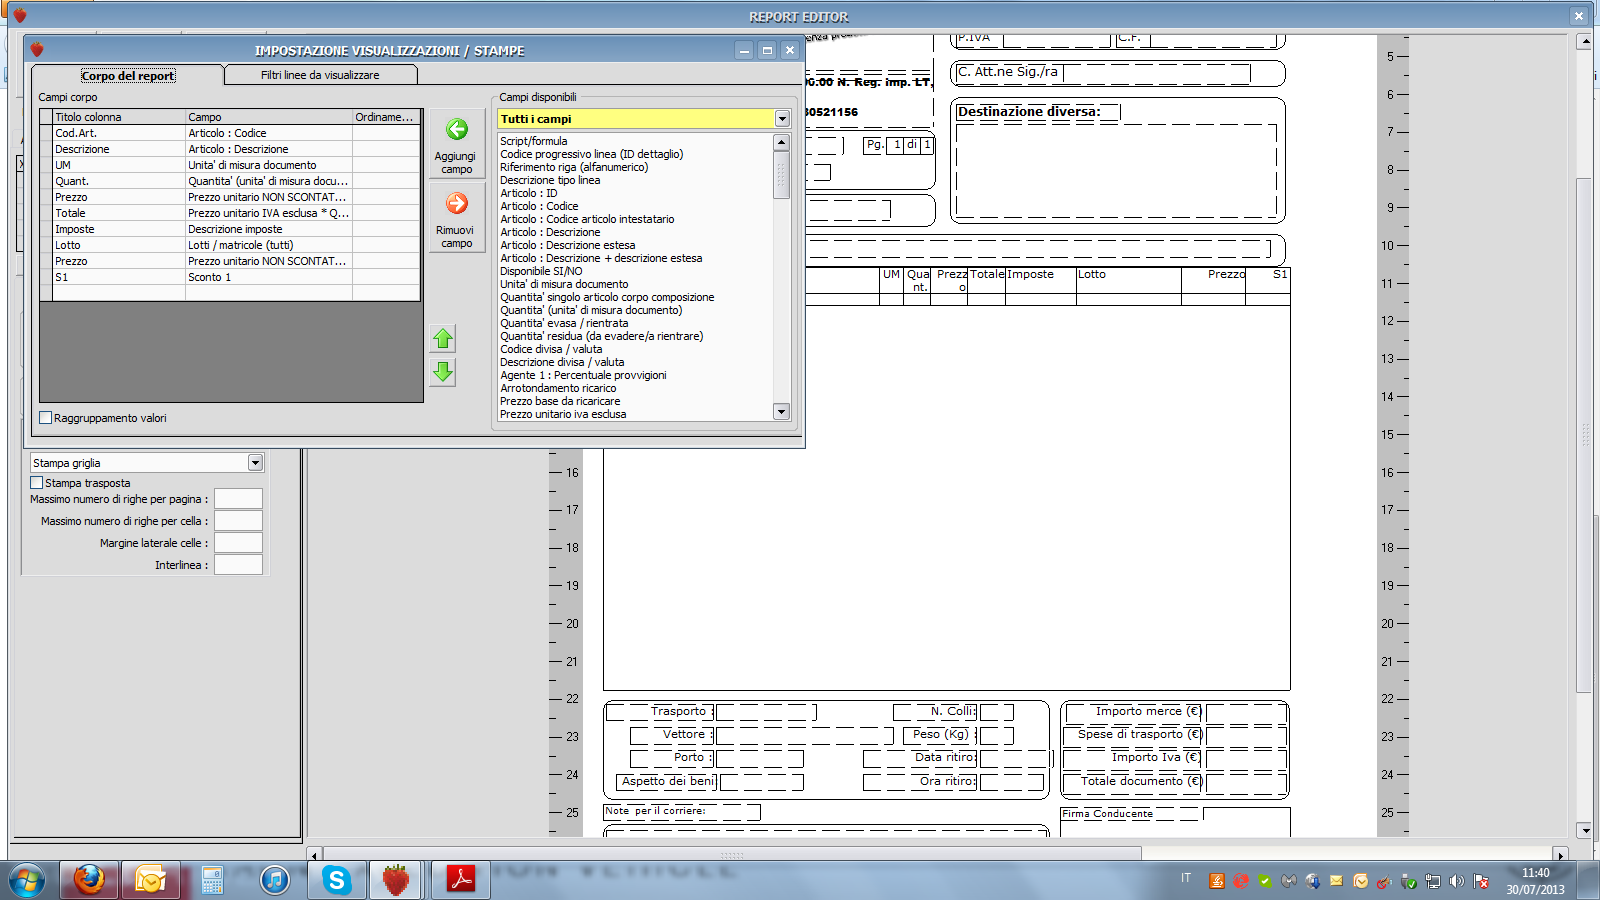Click the strawberry icon of Report Editor window
1600x900 pixels.
(x=19, y=15)
